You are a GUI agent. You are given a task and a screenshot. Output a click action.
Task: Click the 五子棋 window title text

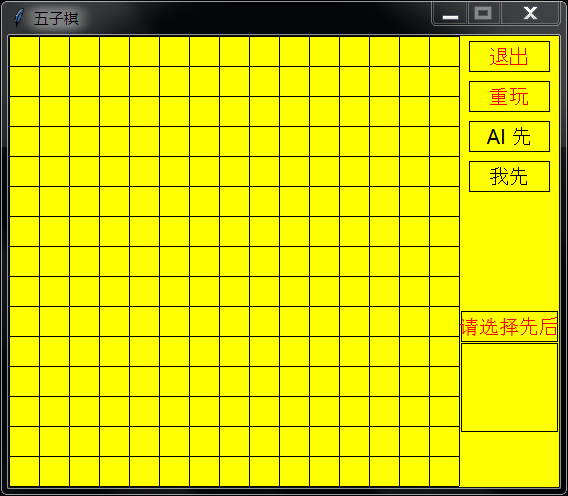(x=56, y=18)
